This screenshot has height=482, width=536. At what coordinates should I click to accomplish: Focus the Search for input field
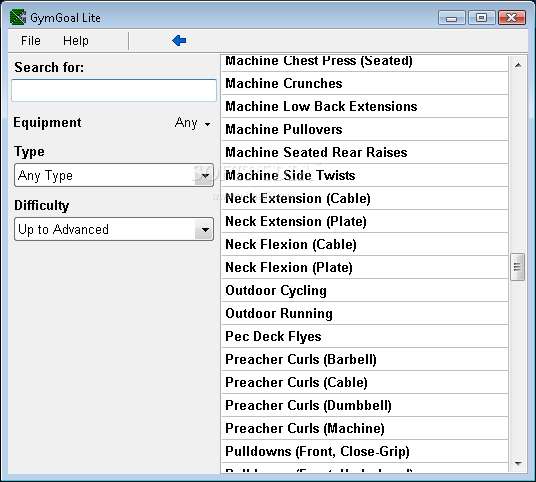click(x=114, y=91)
